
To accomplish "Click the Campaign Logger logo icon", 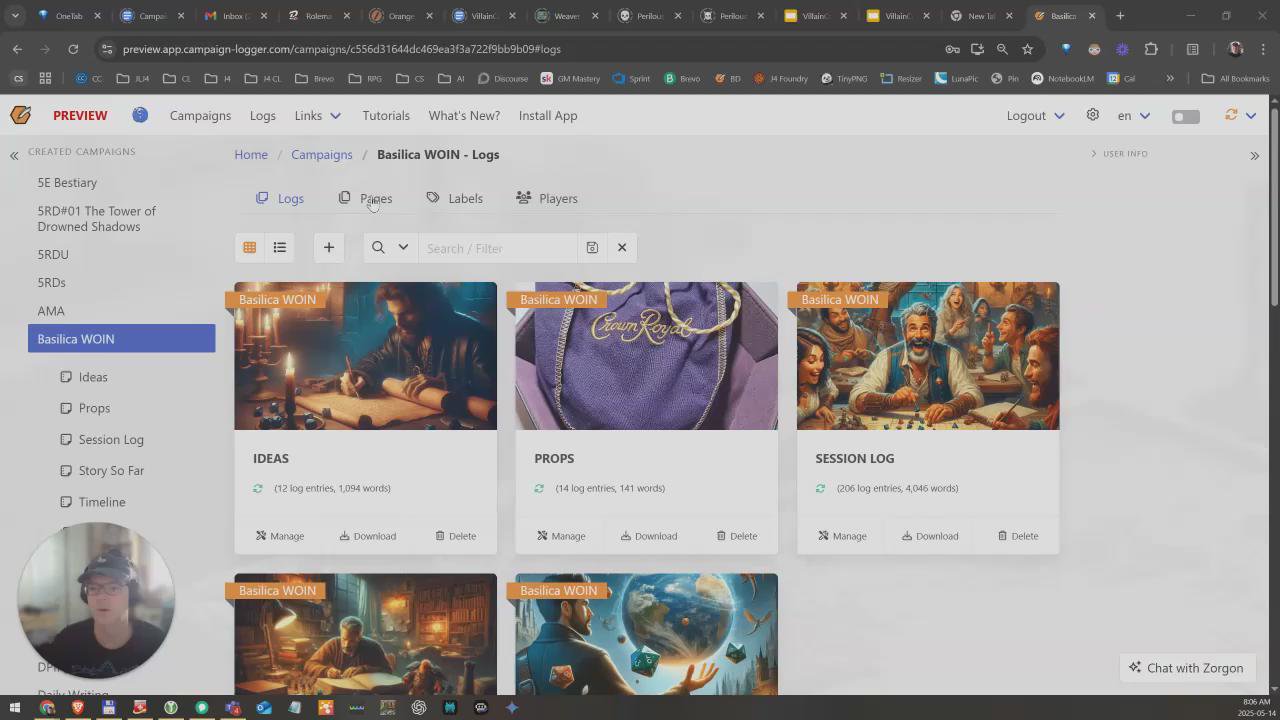I will (20, 115).
